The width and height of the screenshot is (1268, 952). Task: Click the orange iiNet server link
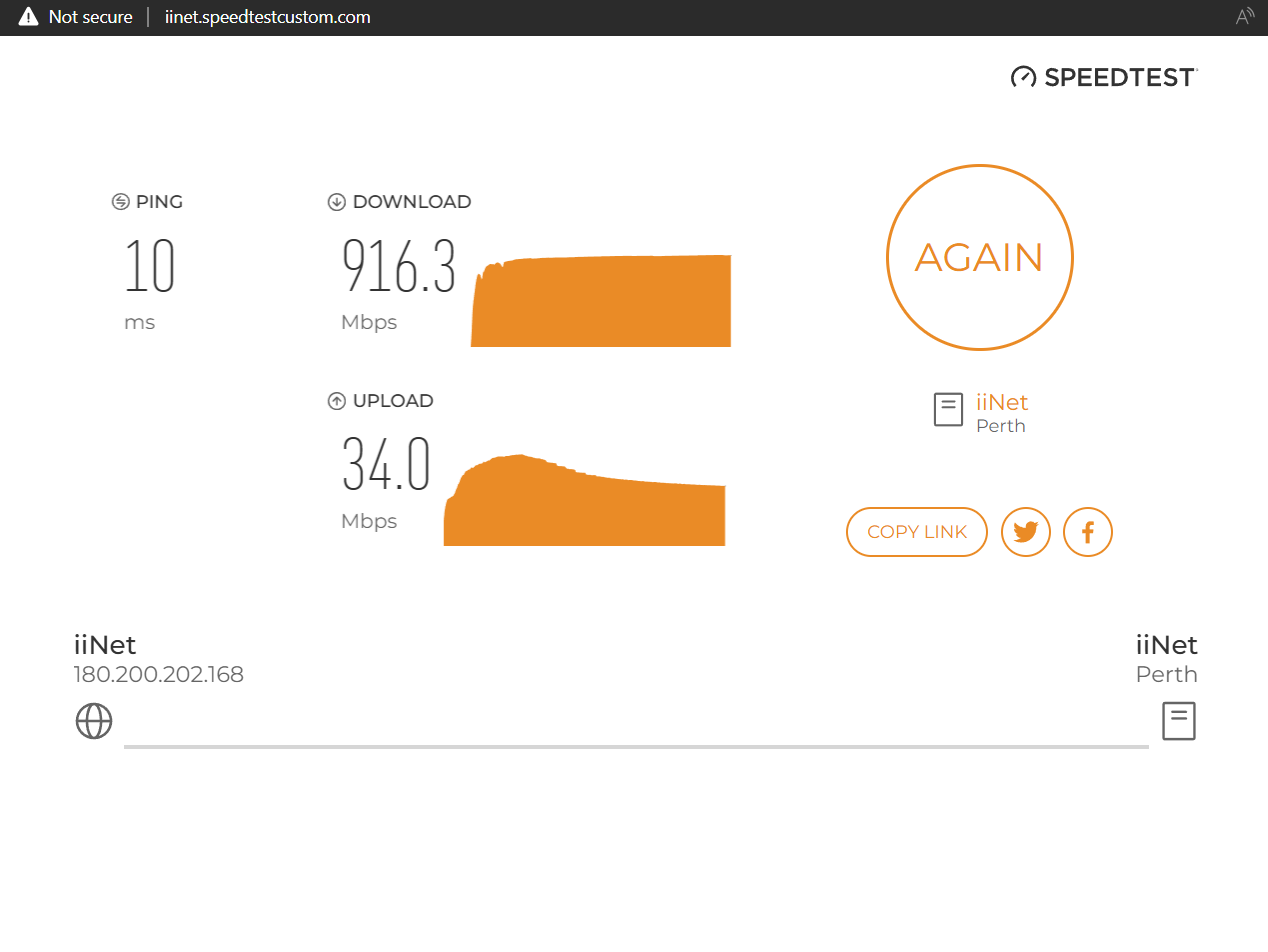[1002, 402]
